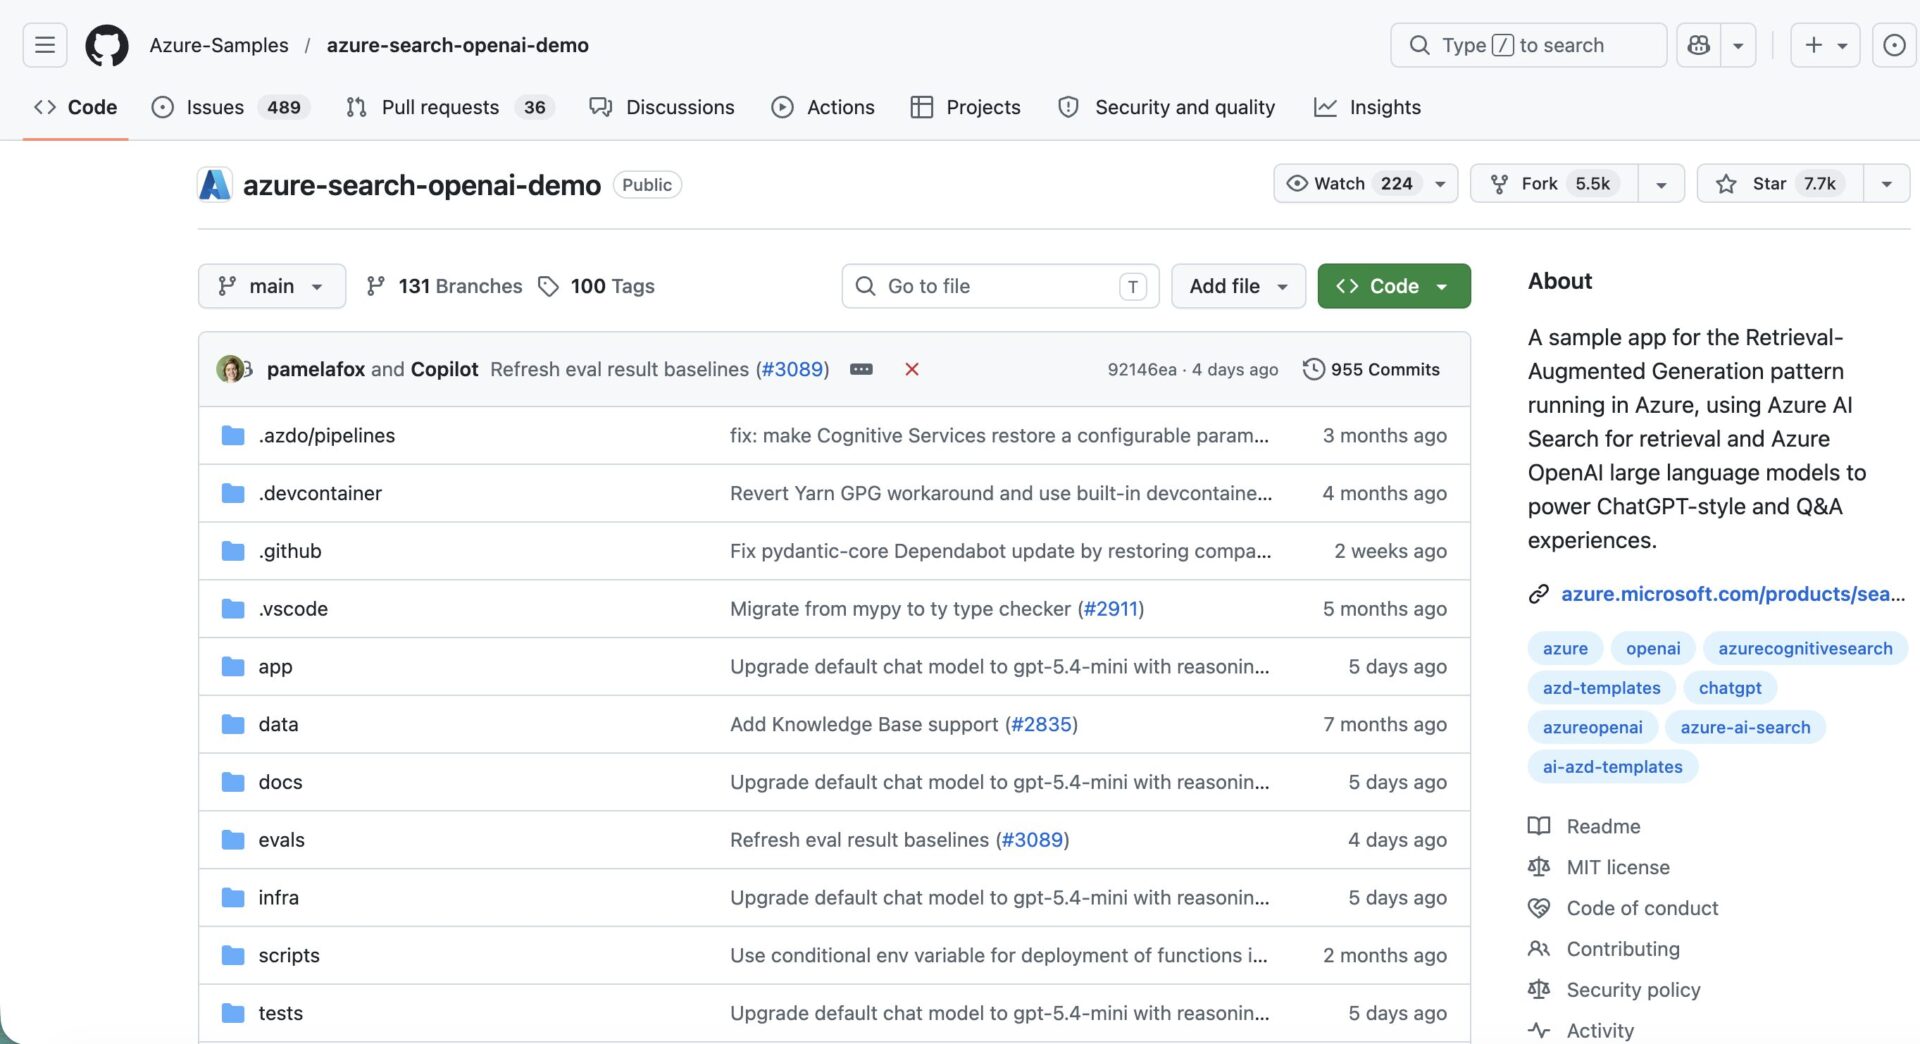Screen dimensions: 1920x1044
Task: Fork the repository
Action: pyautogui.click(x=1554, y=184)
